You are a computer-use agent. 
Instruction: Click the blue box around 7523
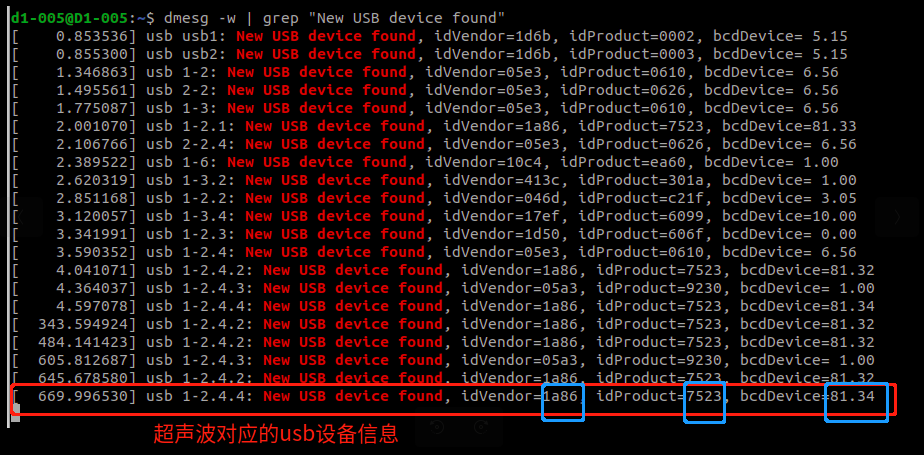point(704,403)
